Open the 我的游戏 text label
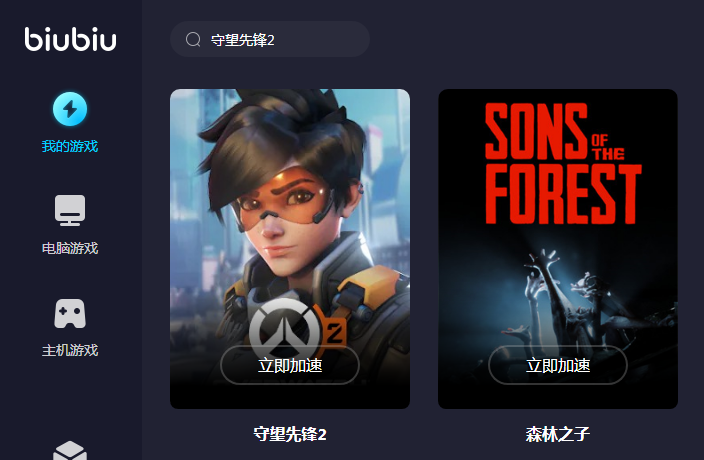 coord(70,146)
